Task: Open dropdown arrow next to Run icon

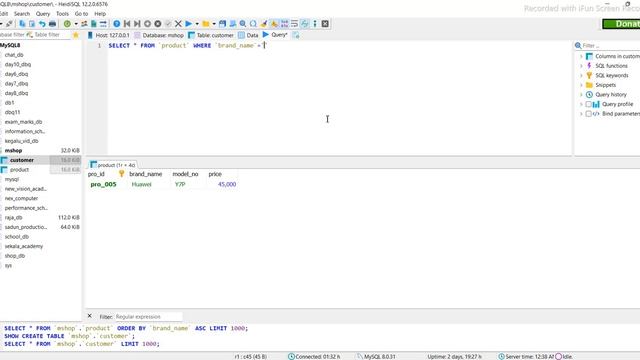Action: (197, 24)
